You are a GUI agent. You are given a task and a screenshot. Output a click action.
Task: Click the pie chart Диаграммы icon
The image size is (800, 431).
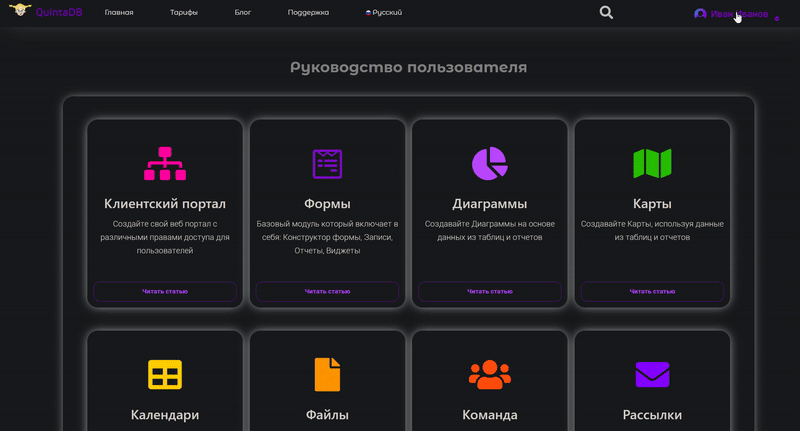point(490,163)
